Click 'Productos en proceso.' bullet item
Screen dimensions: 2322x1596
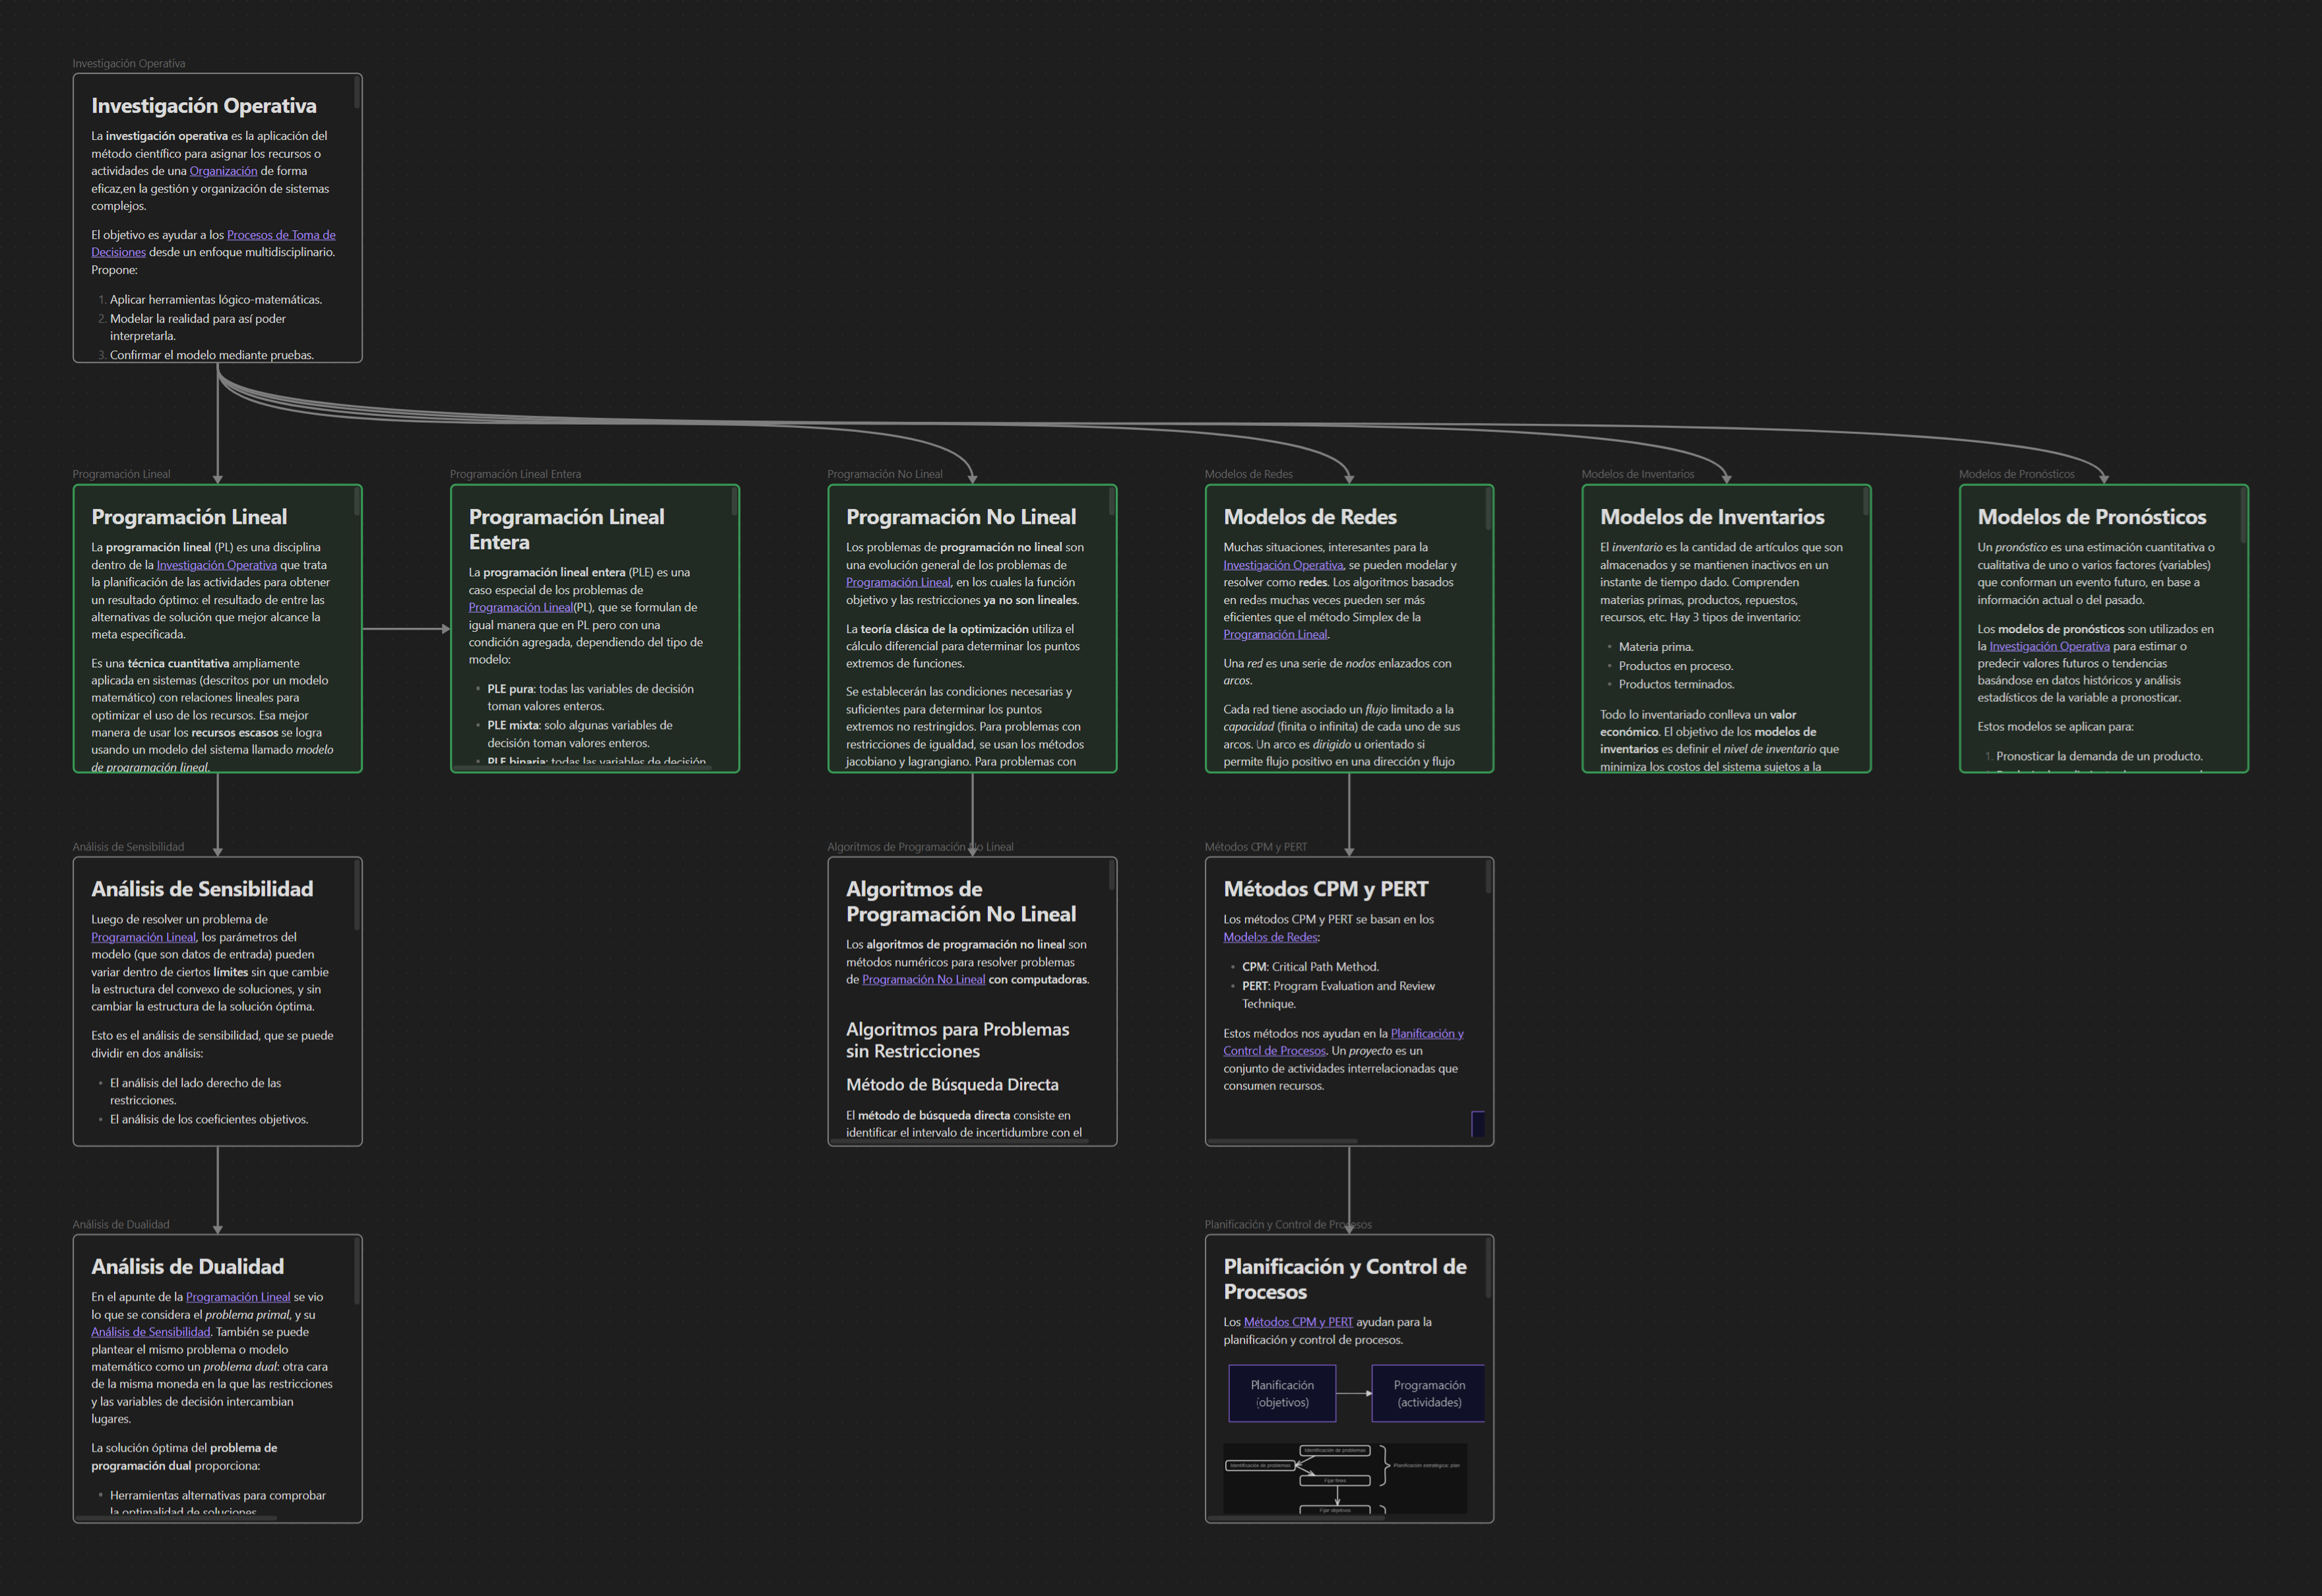click(1676, 666)
